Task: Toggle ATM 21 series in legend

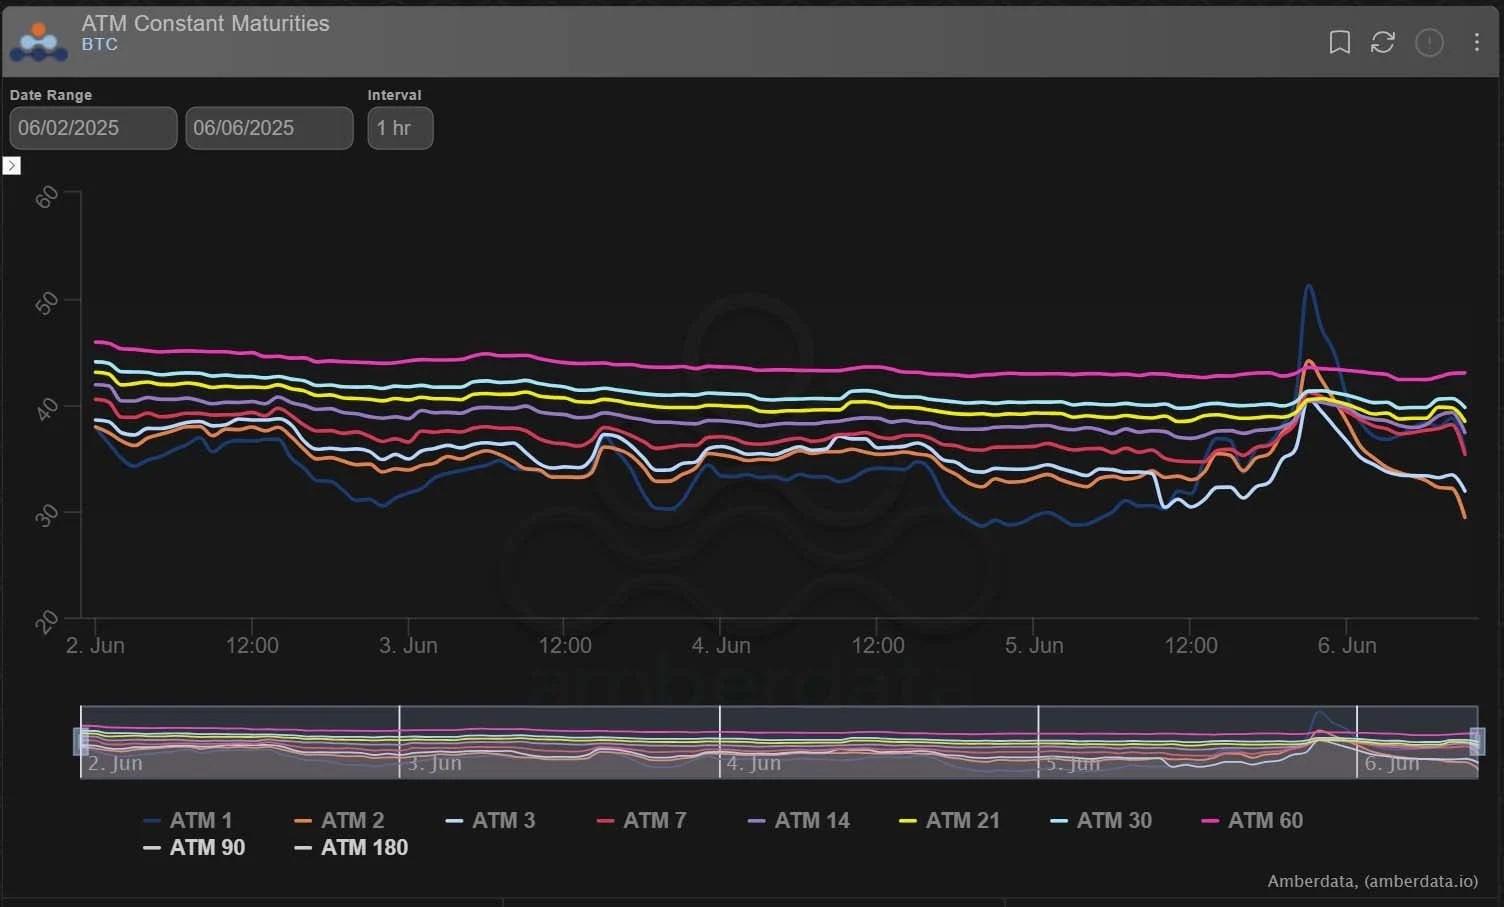Action: [x=950, y=820]
